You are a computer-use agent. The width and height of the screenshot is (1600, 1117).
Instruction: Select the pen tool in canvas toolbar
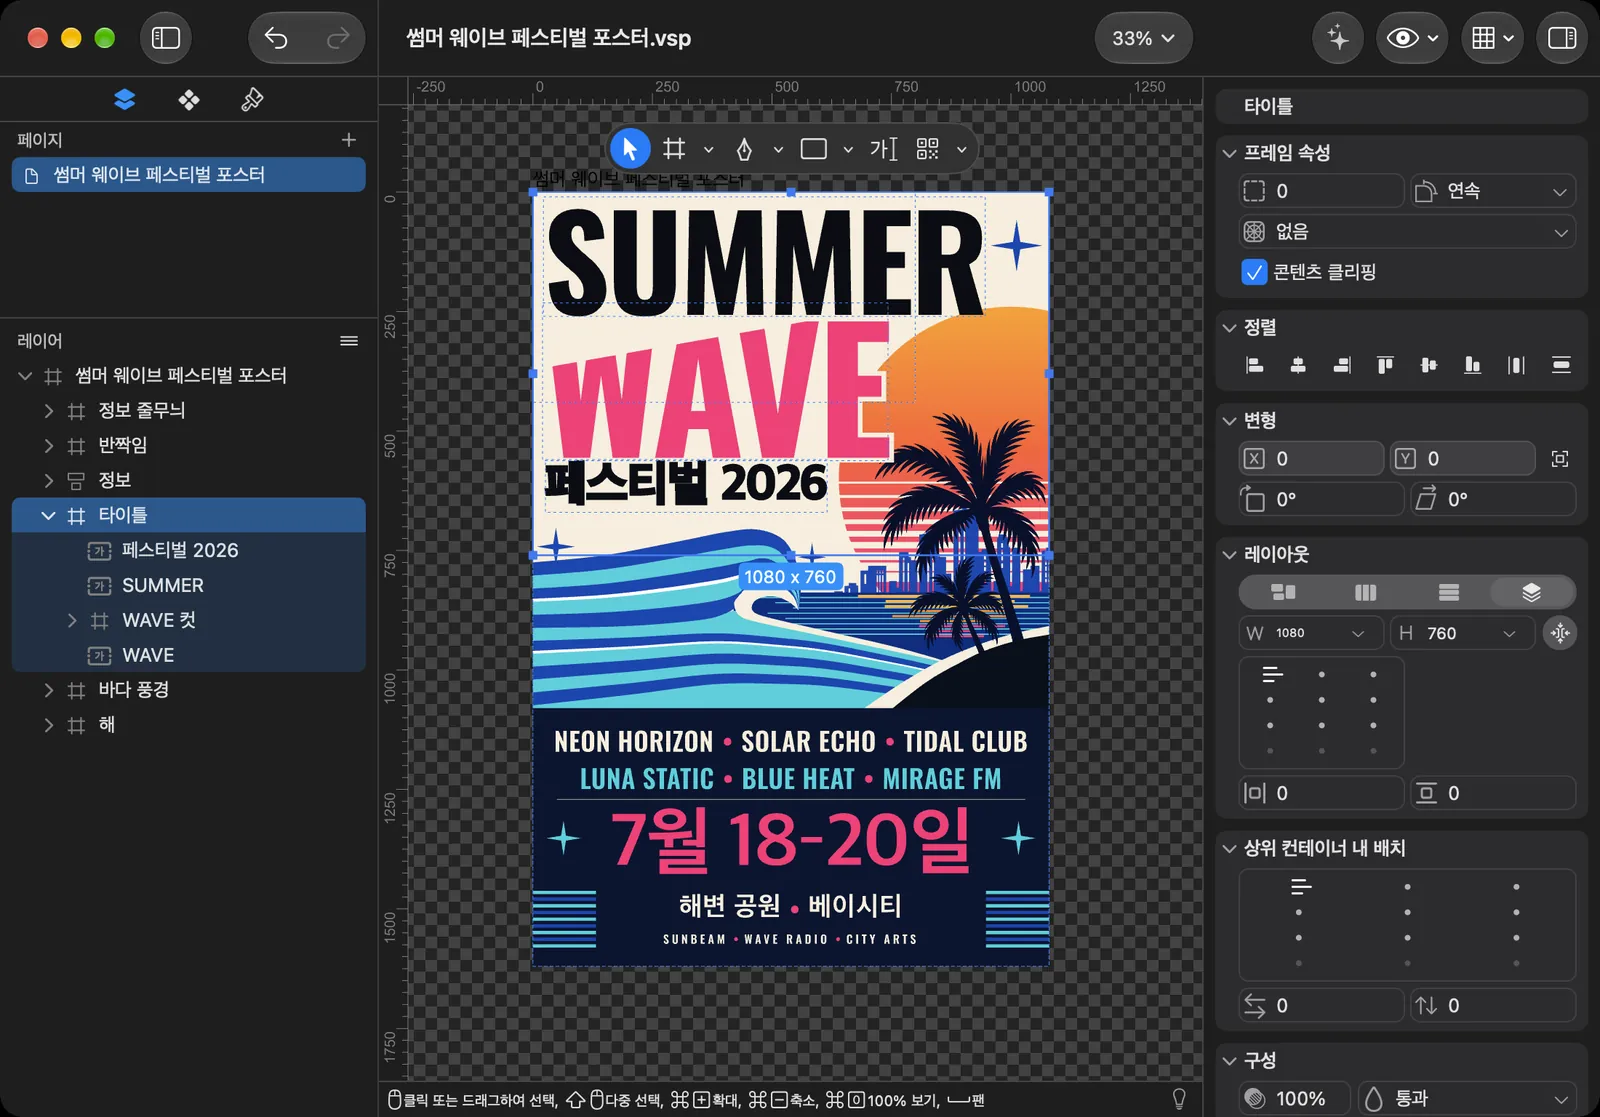744,149
